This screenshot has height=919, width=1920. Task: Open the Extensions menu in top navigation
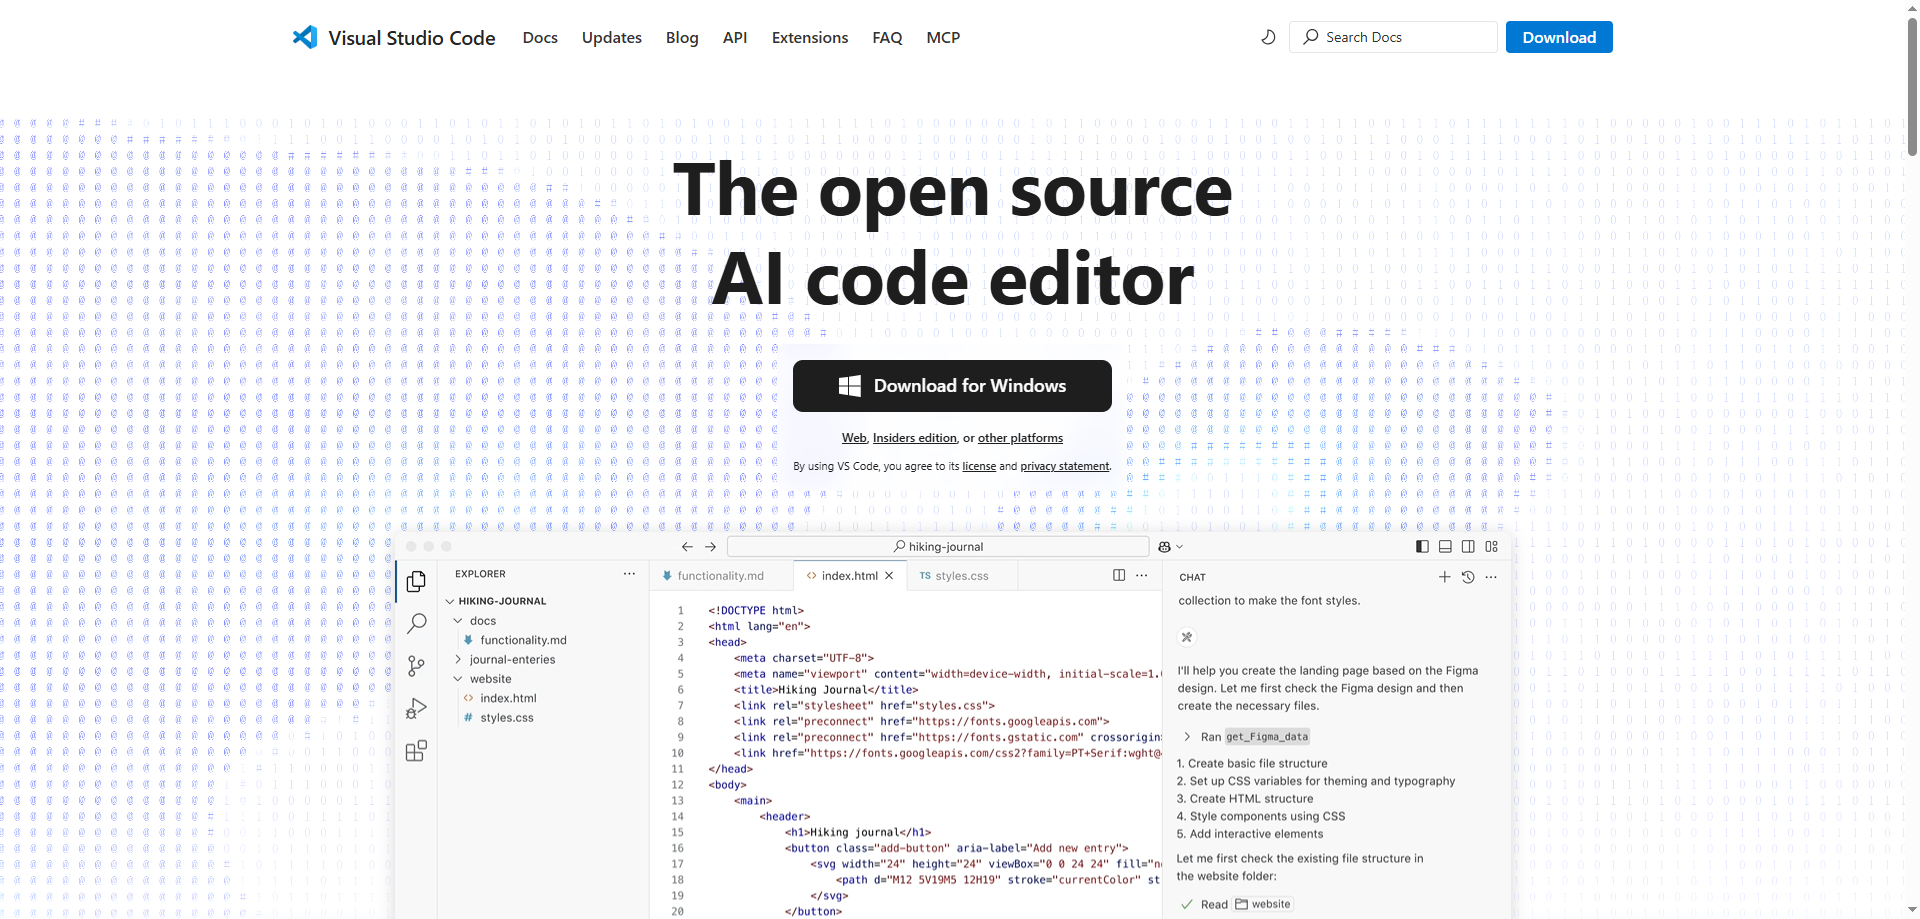click(x=809, y=37)
